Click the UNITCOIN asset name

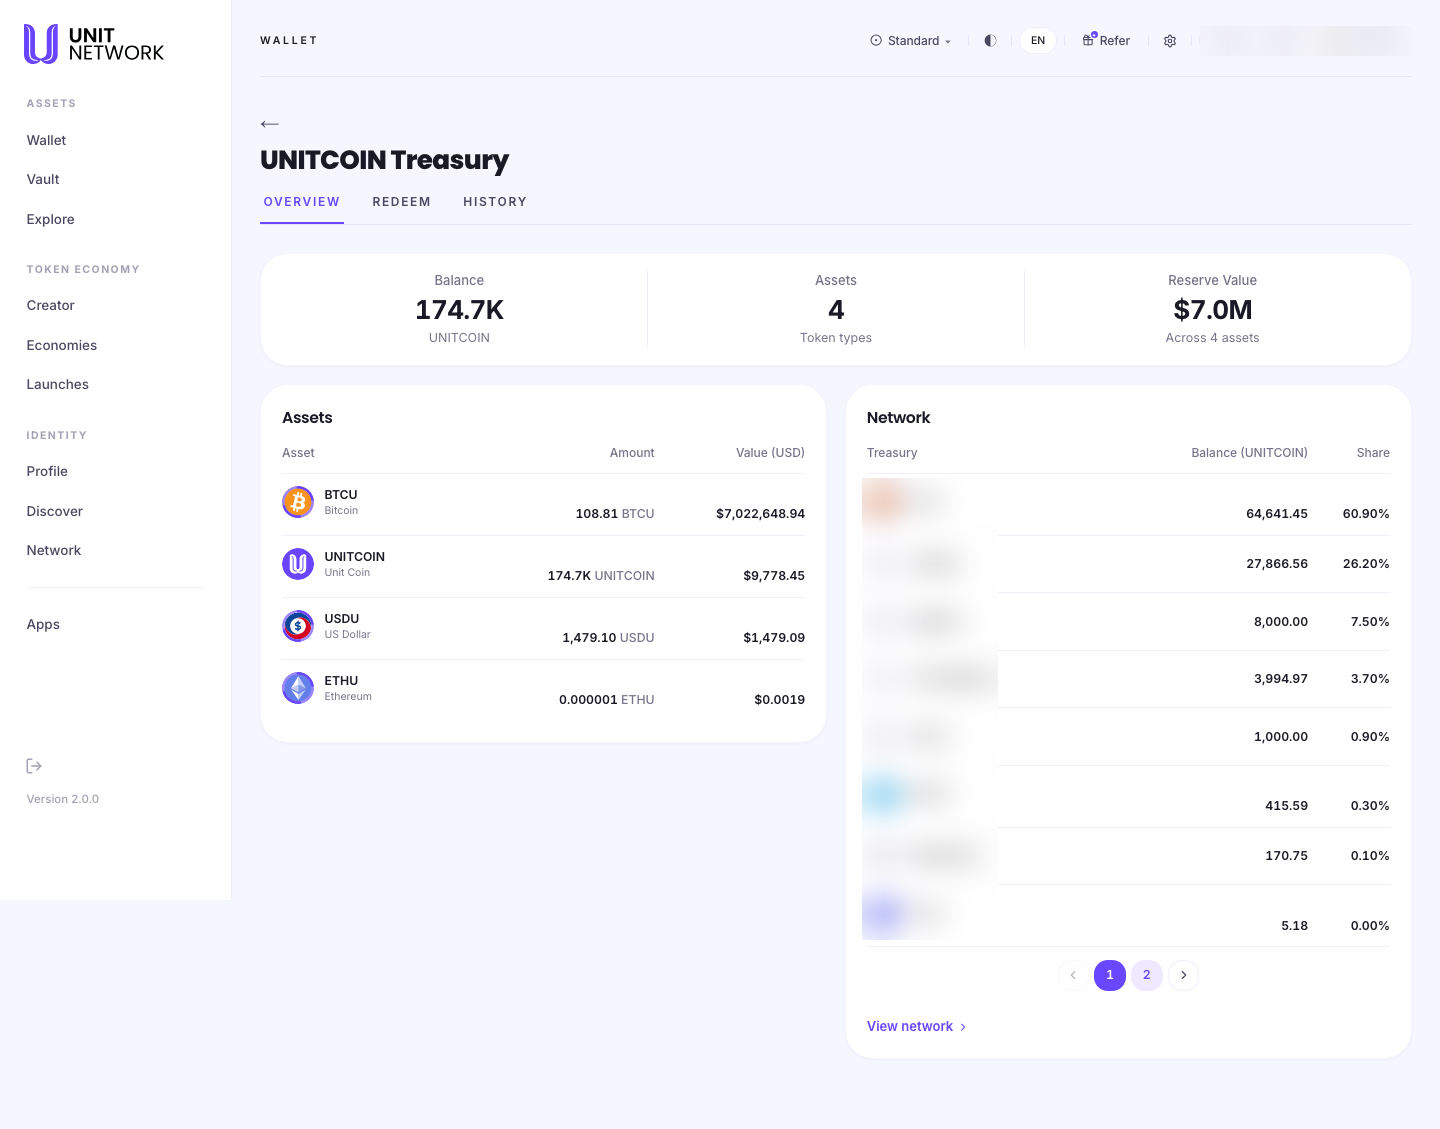tap(355, 557)
